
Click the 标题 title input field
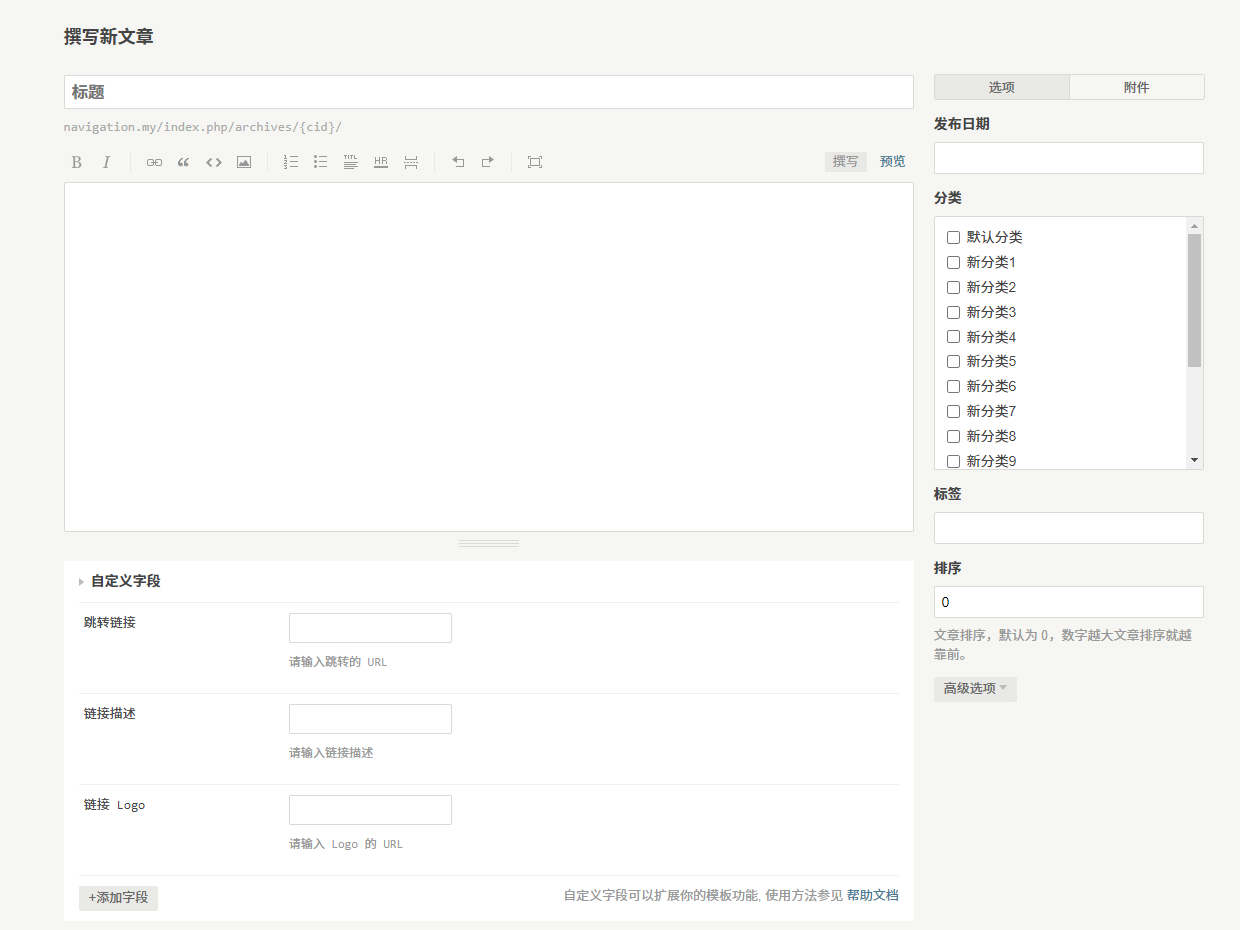coord(488,92)
